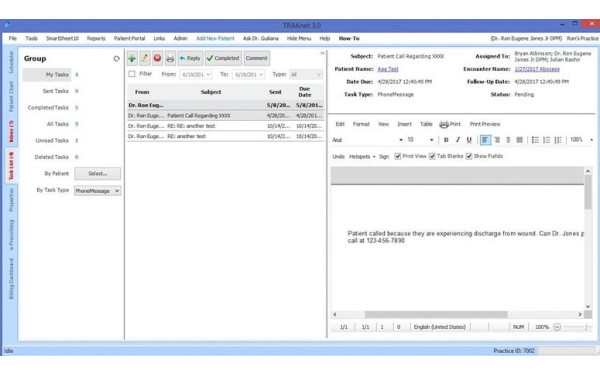Click the red delete task icon
The width and height of the screenshot is (600, 375).
[x=157, y=58]
